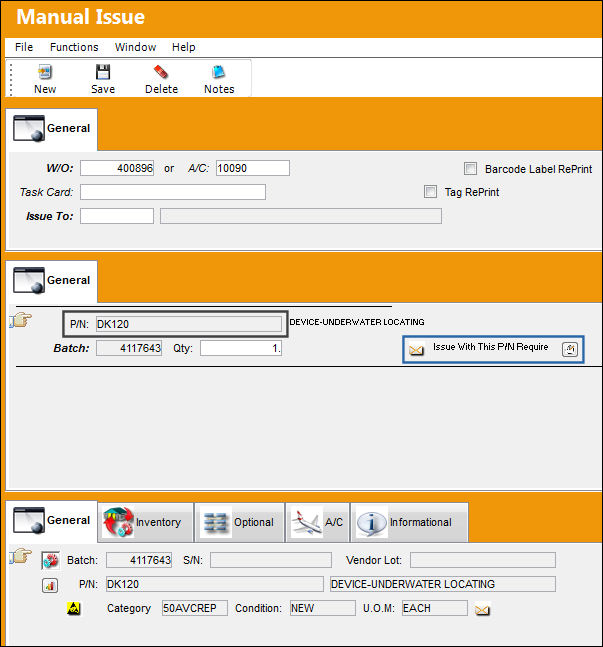Click the Inventory tab icon
Image resolution: width=603 pixels, height=647 pixels.
tap(118, 522)
